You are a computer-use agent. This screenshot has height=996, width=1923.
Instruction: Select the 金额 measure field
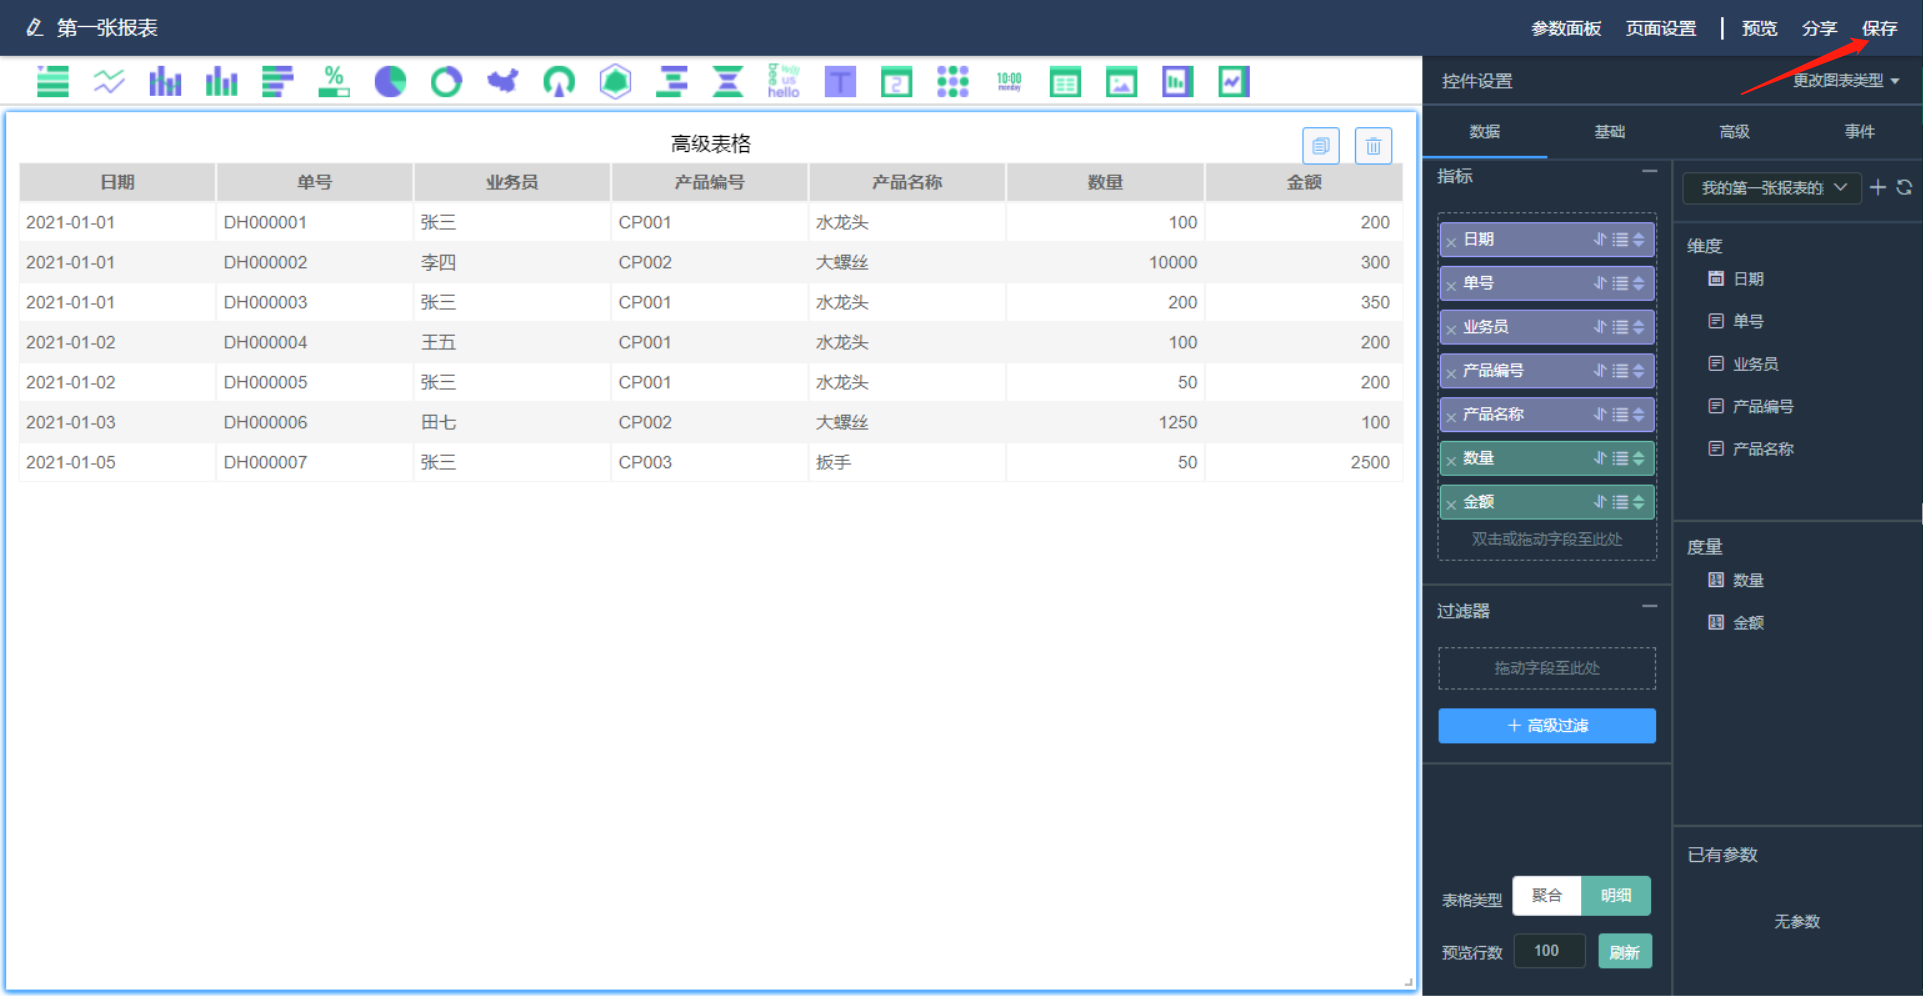pos(1737,623)
